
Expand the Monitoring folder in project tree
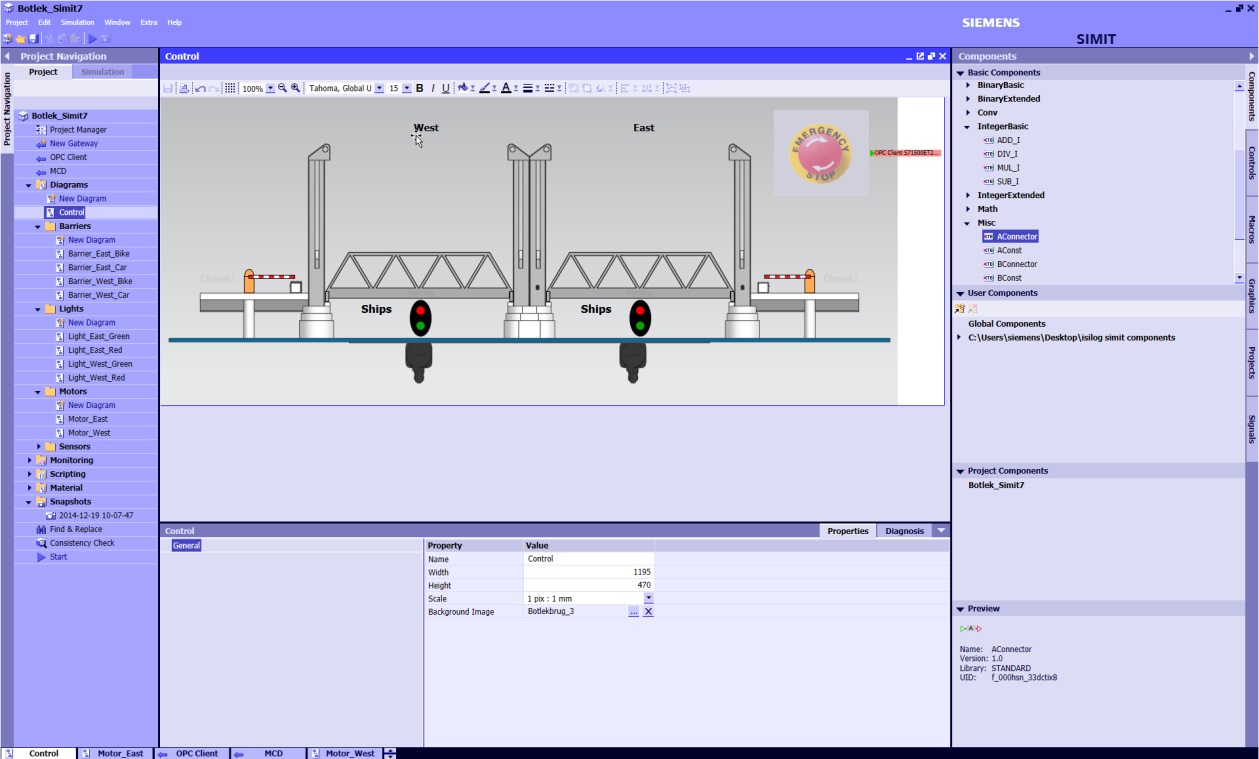tap(30, 460)
